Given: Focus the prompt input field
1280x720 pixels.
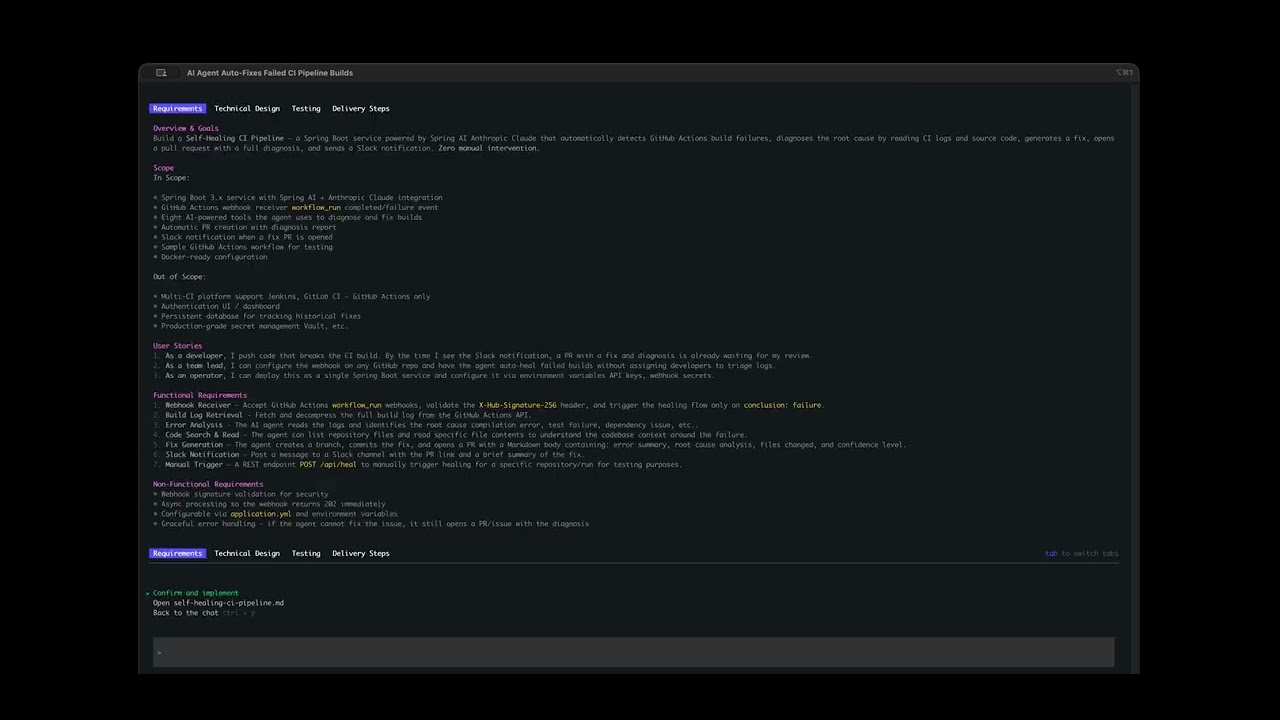Looking at the screenshot, I should coord(634,652).
